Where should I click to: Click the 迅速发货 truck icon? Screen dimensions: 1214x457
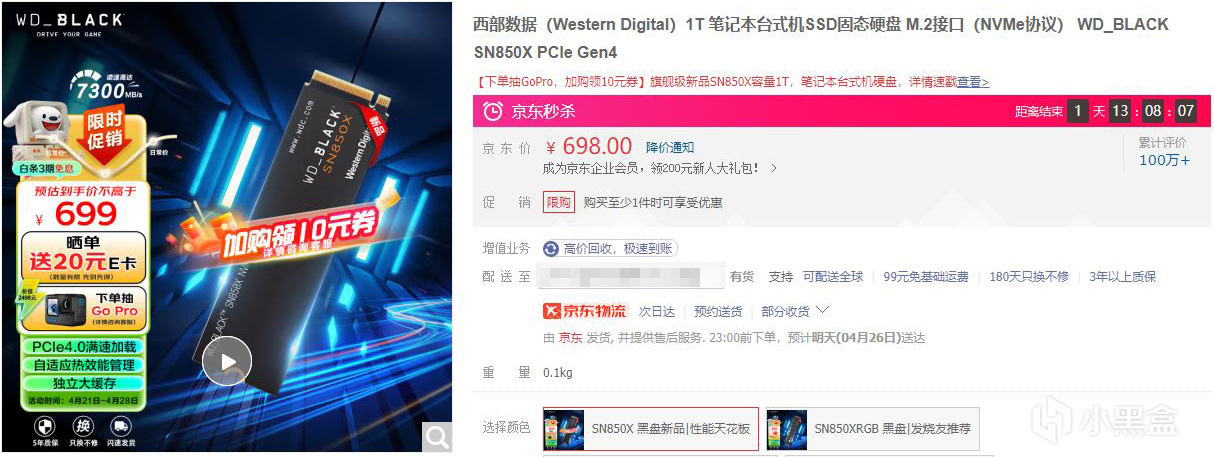coord(121,428)
